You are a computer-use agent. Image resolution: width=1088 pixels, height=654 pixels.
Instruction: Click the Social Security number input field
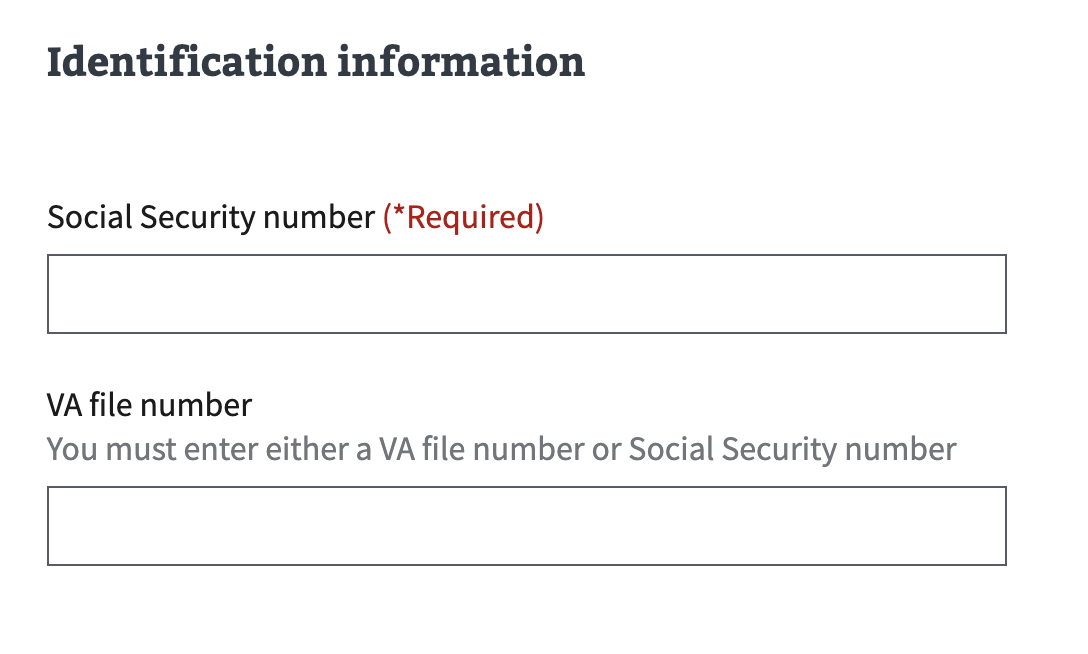point(526,294)
